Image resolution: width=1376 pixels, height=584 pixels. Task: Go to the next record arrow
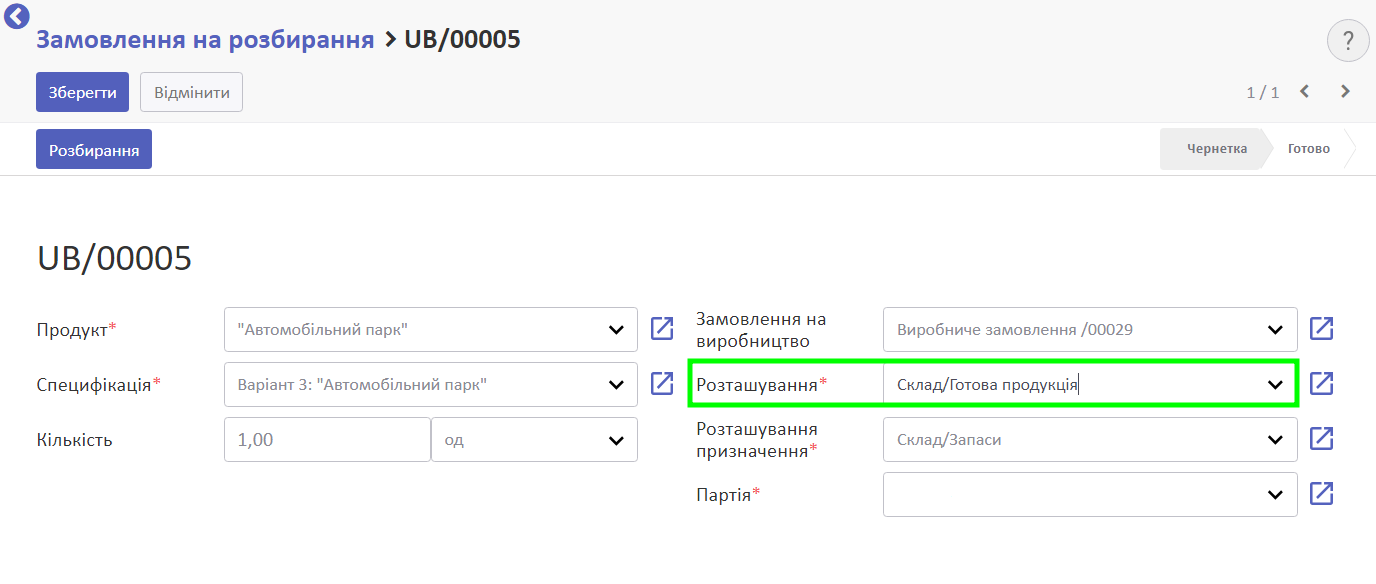[x=1345, y=92]
